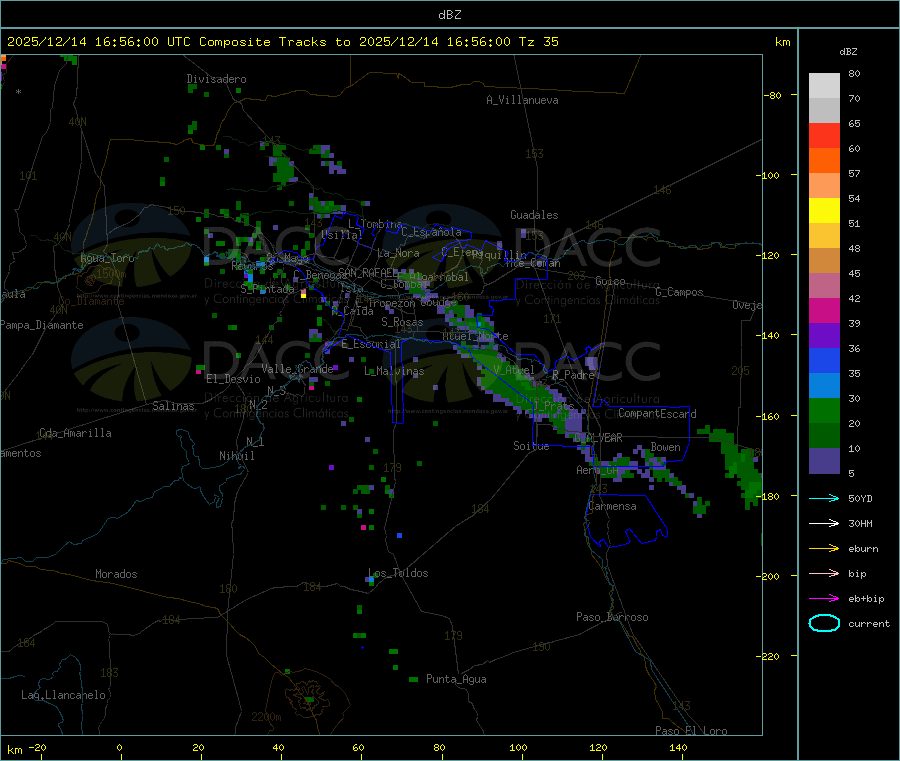Click the timestamp header text
This screenshot has width=900, height=761.
283,42
